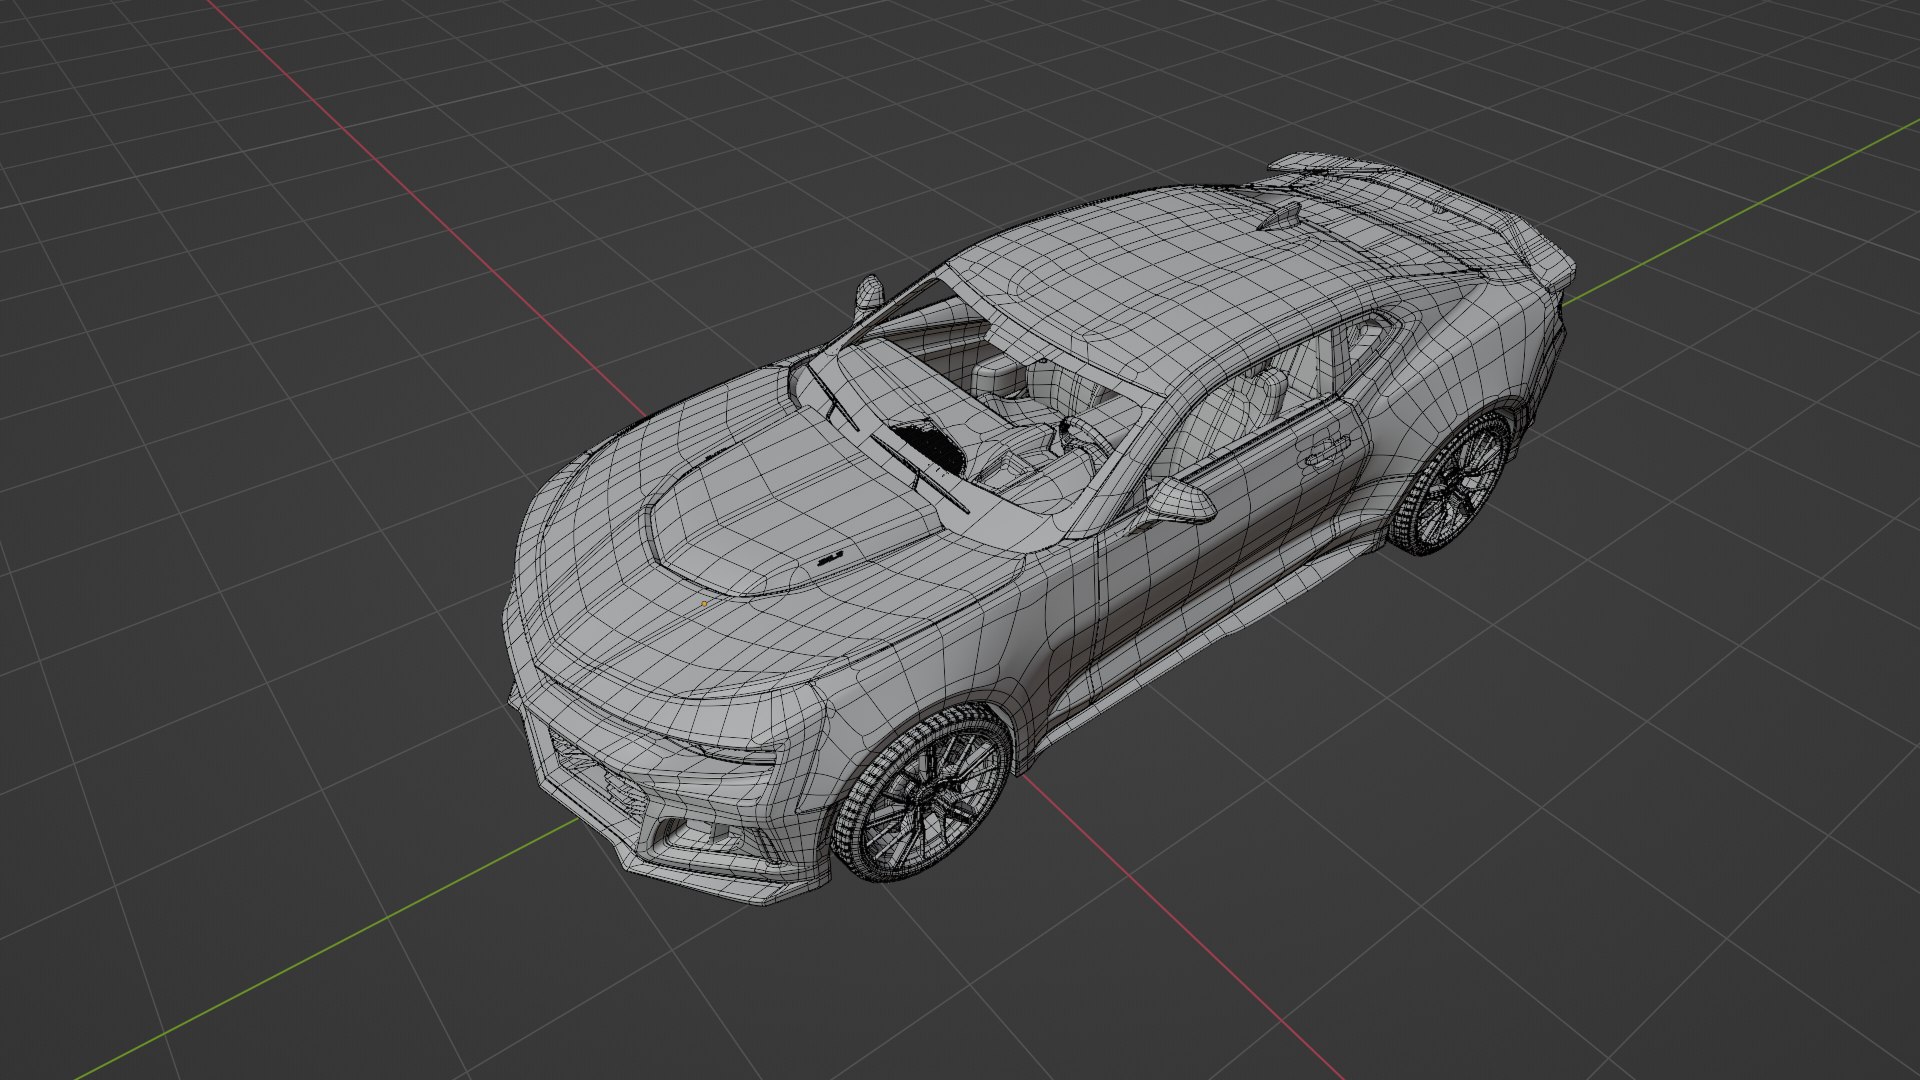Select the shark fin antenna on the roof

point(1283,215)
